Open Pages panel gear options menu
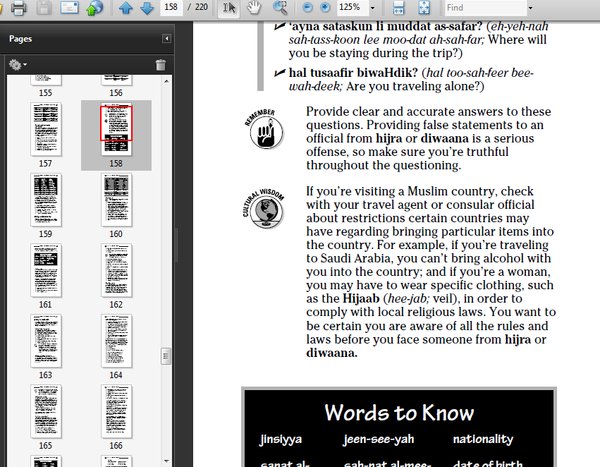 (18, 64)
